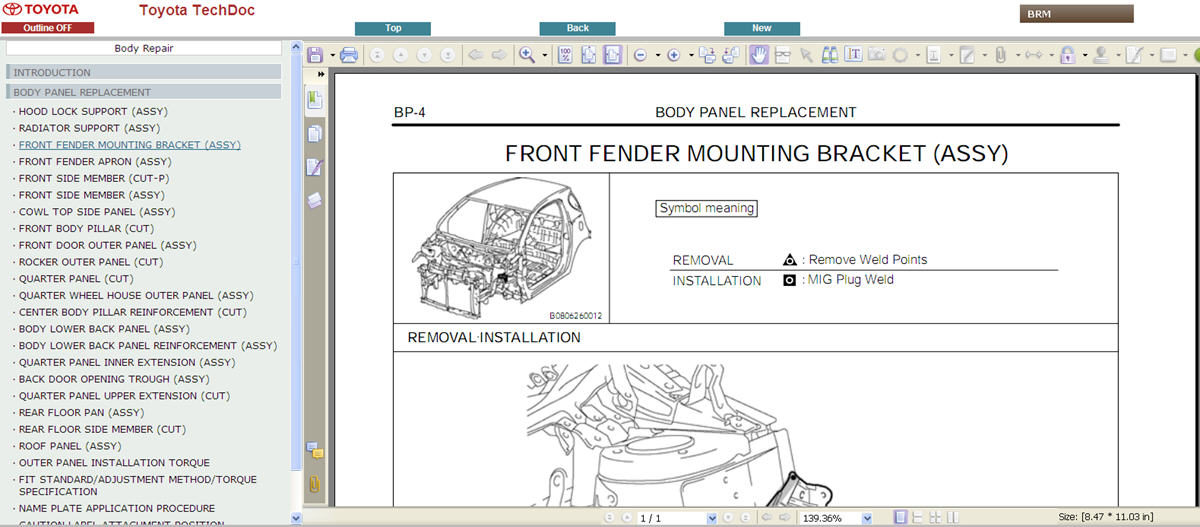The height and width of the screenshot is (527, 1200).
Task: Open the Save icon's dropdown arrow
Action: (332, 55)
